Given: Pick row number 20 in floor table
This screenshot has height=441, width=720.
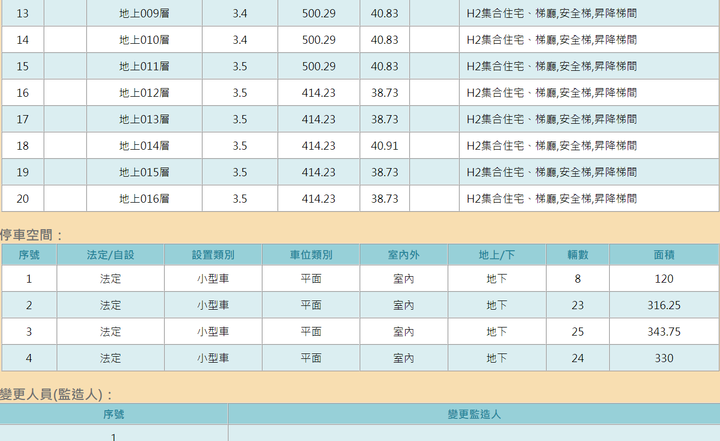Looking at the screenshot, I should click(x=22, y=199).
